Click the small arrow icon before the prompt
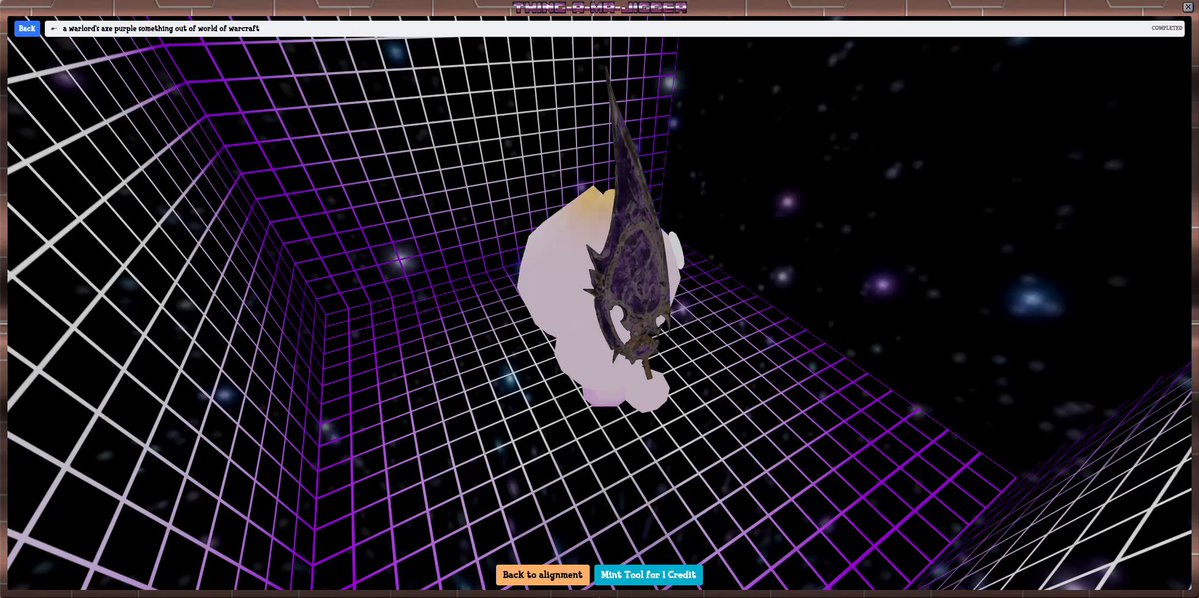Image resolution: width=1199 pixels, height=598 pixels. point(54,28)
